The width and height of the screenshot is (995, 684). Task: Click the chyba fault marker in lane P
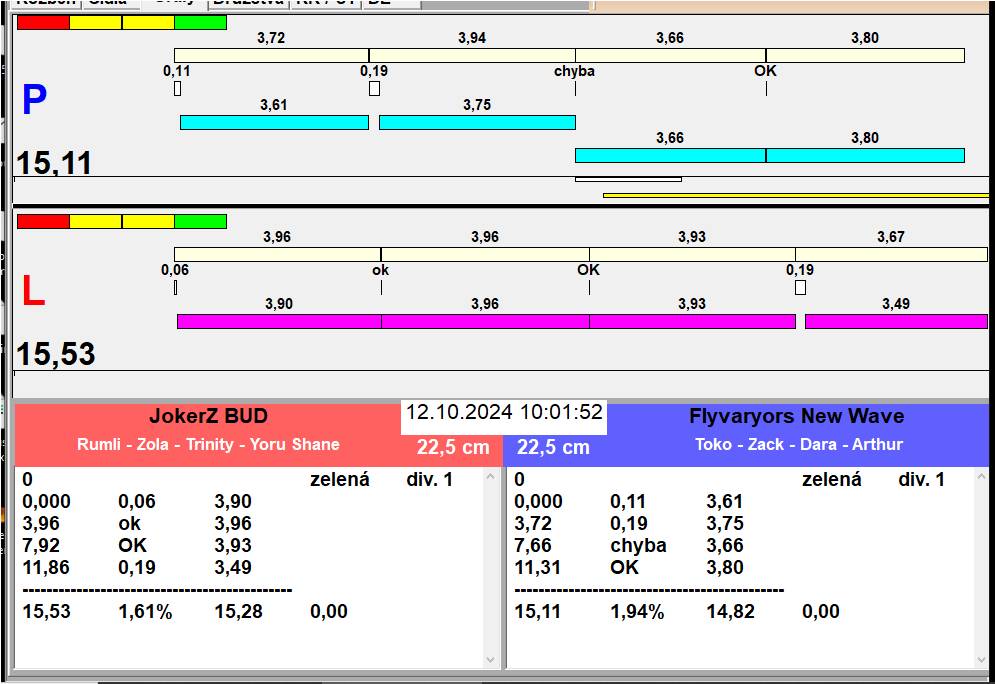click(x=574, y=71)
